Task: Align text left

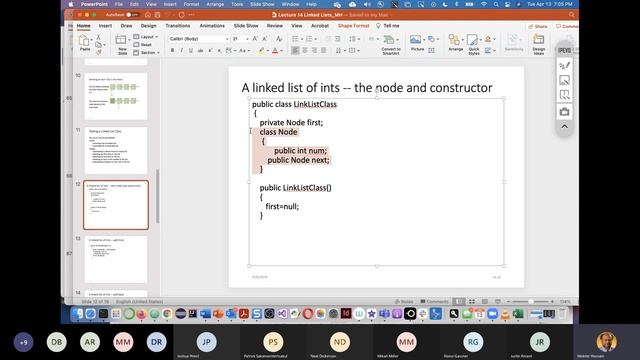Action: coord(295,51)
